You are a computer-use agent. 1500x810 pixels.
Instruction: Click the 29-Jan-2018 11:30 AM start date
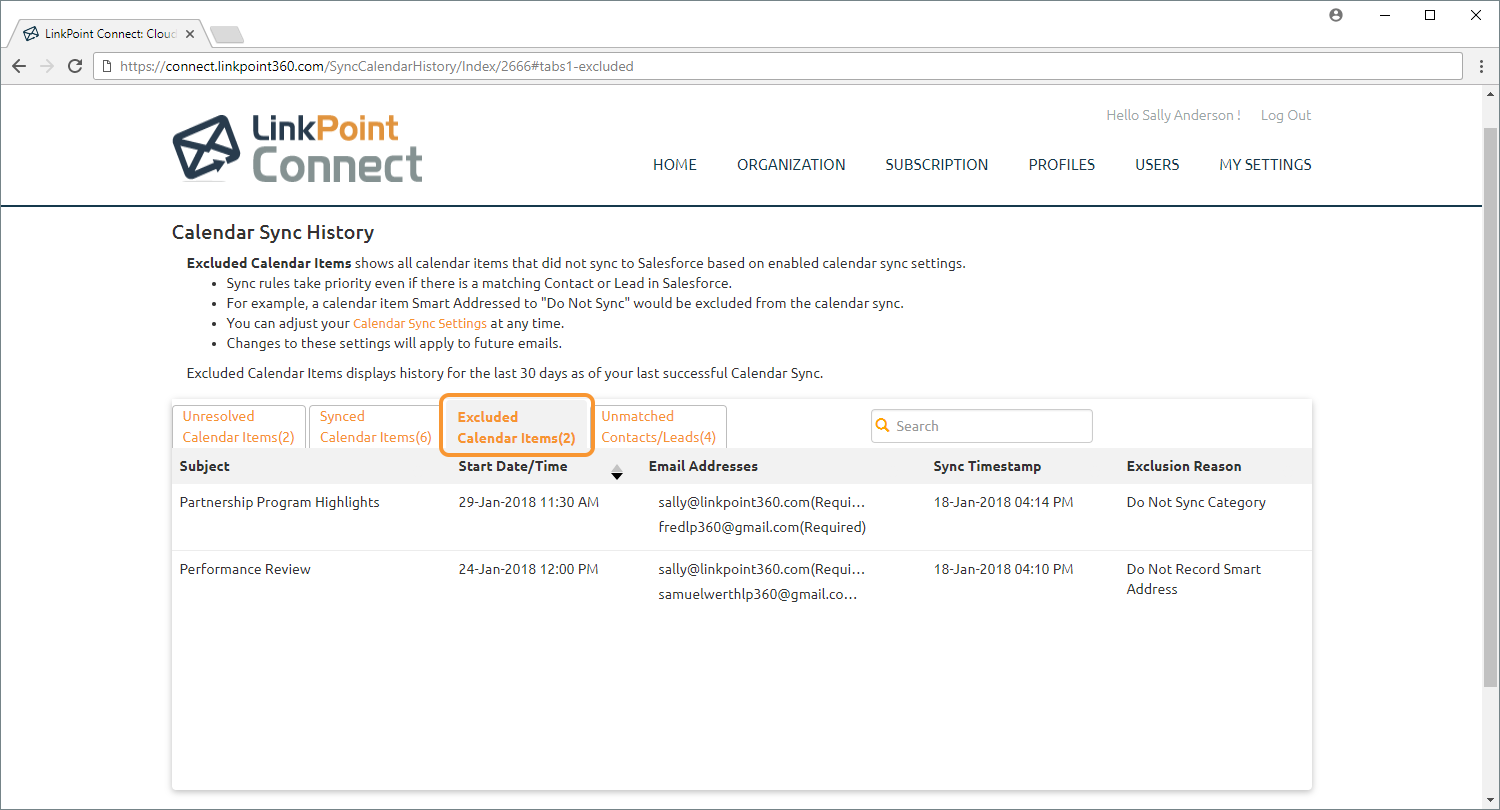tap(529, 502)
